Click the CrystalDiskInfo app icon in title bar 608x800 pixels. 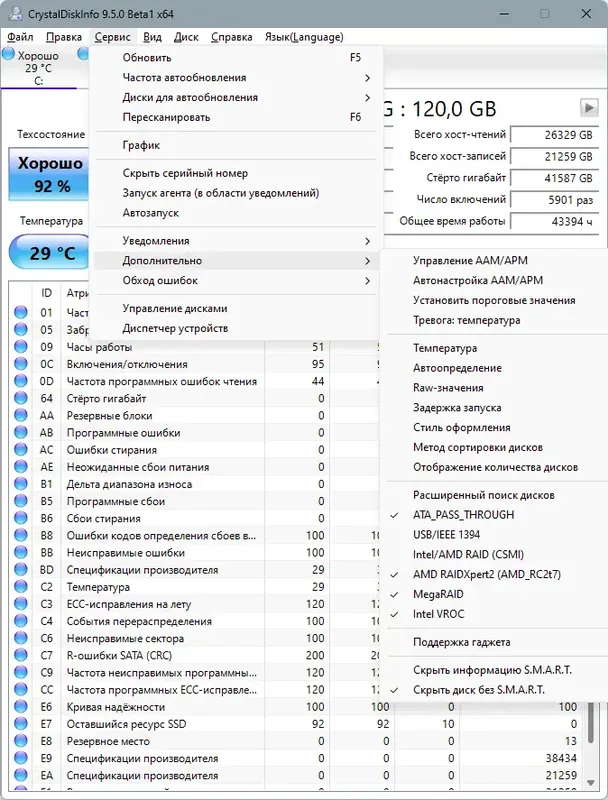coord(15,14)
